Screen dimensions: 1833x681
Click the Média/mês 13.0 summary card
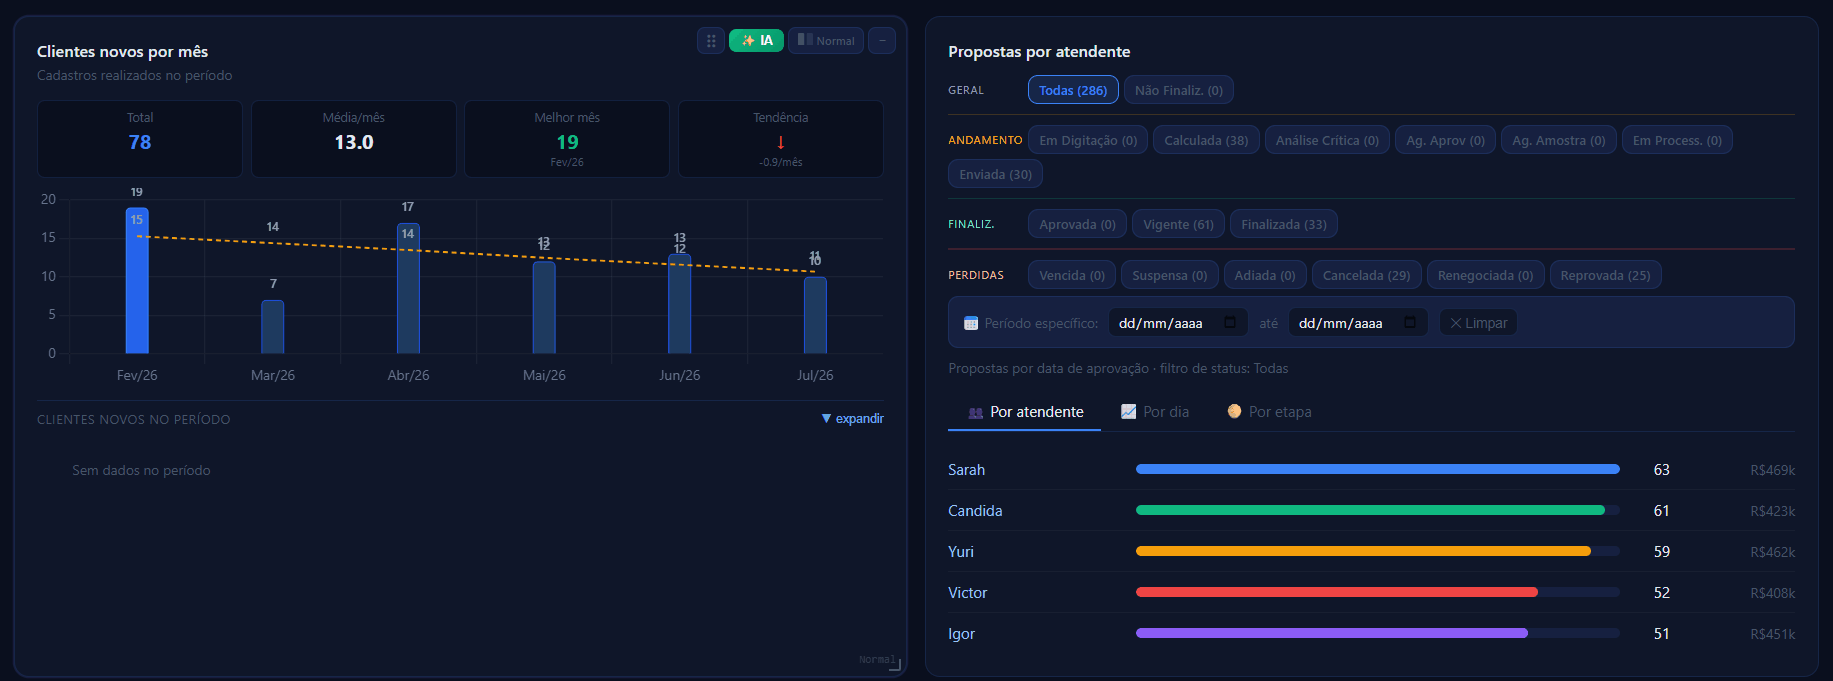(x=354, y=139)
